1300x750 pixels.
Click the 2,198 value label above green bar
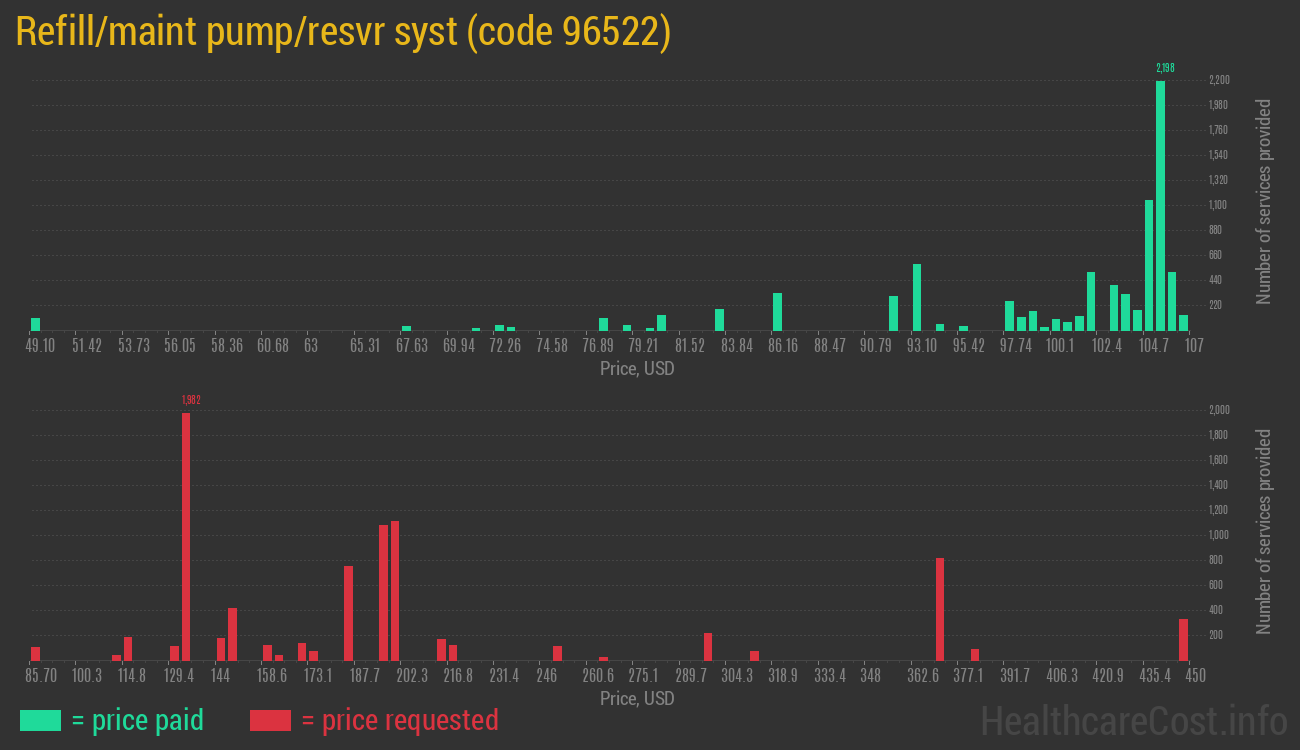tap(1165, 68)
